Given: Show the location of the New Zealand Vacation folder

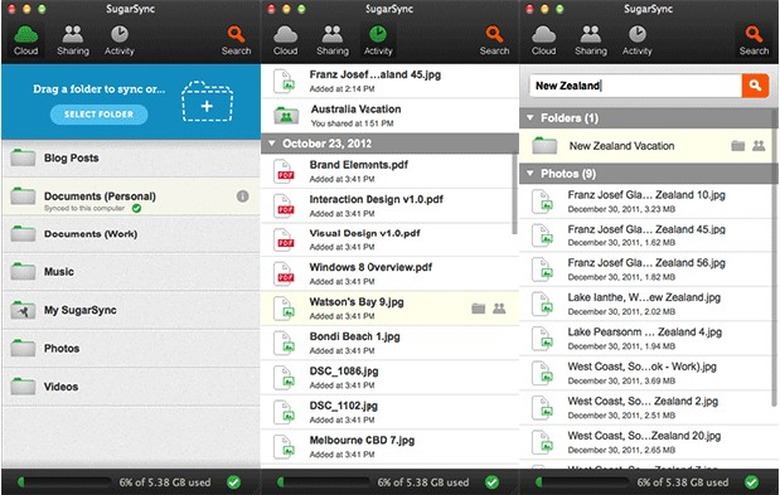Looking at the screenshot, I should [738, 146].
